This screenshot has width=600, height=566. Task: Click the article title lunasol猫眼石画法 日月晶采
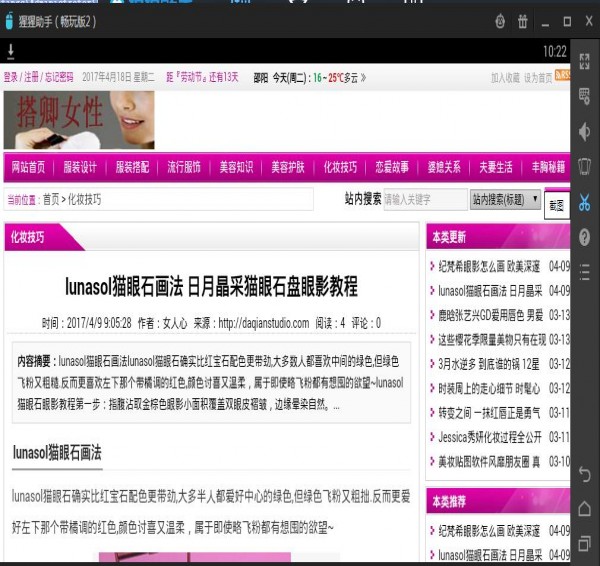[211, 286]
